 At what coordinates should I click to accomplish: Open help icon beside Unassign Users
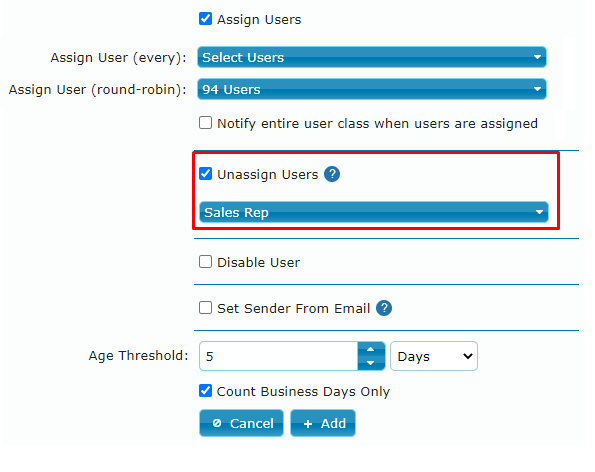(x=332, y=174)
